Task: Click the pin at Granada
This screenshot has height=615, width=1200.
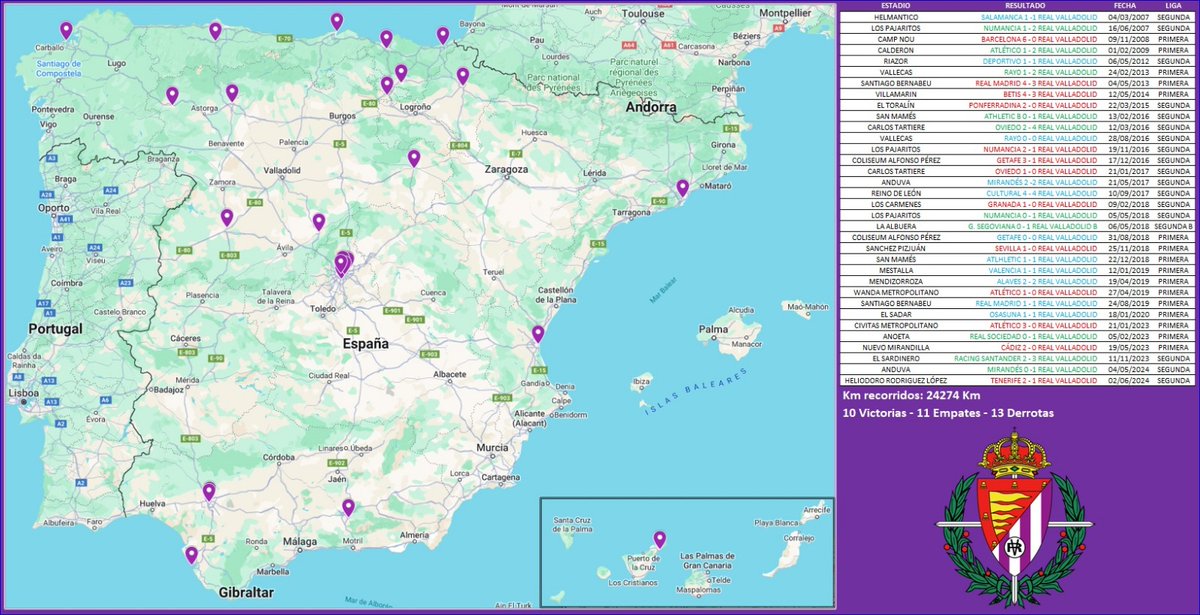Action: (x=348, y=507)
